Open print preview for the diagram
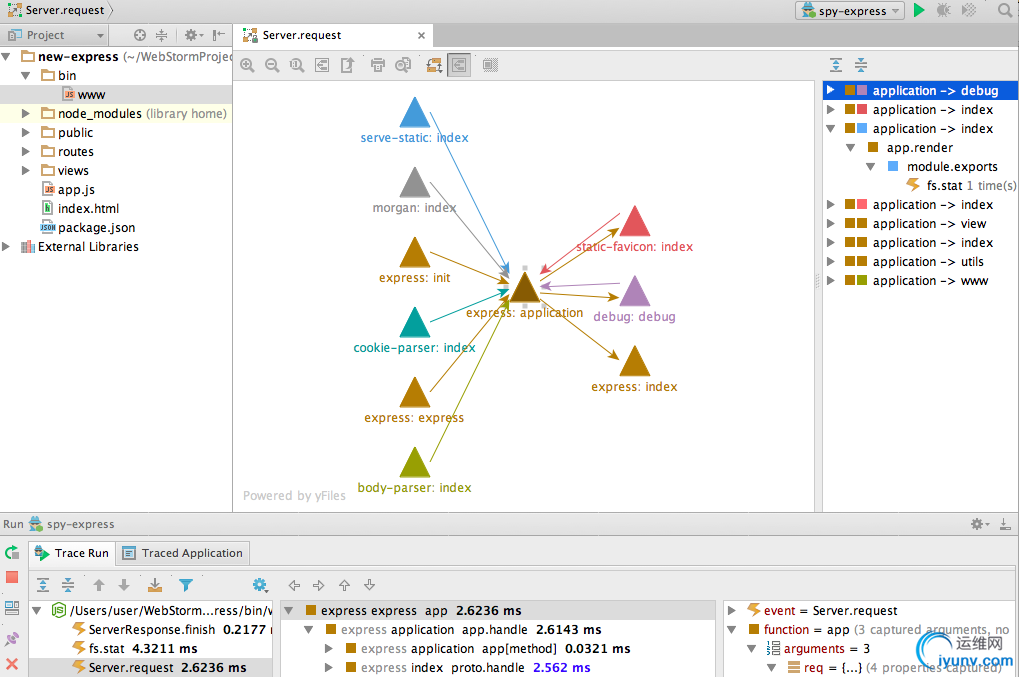The height and width of the screenshot is (677, 1019). tap(403, 65)
